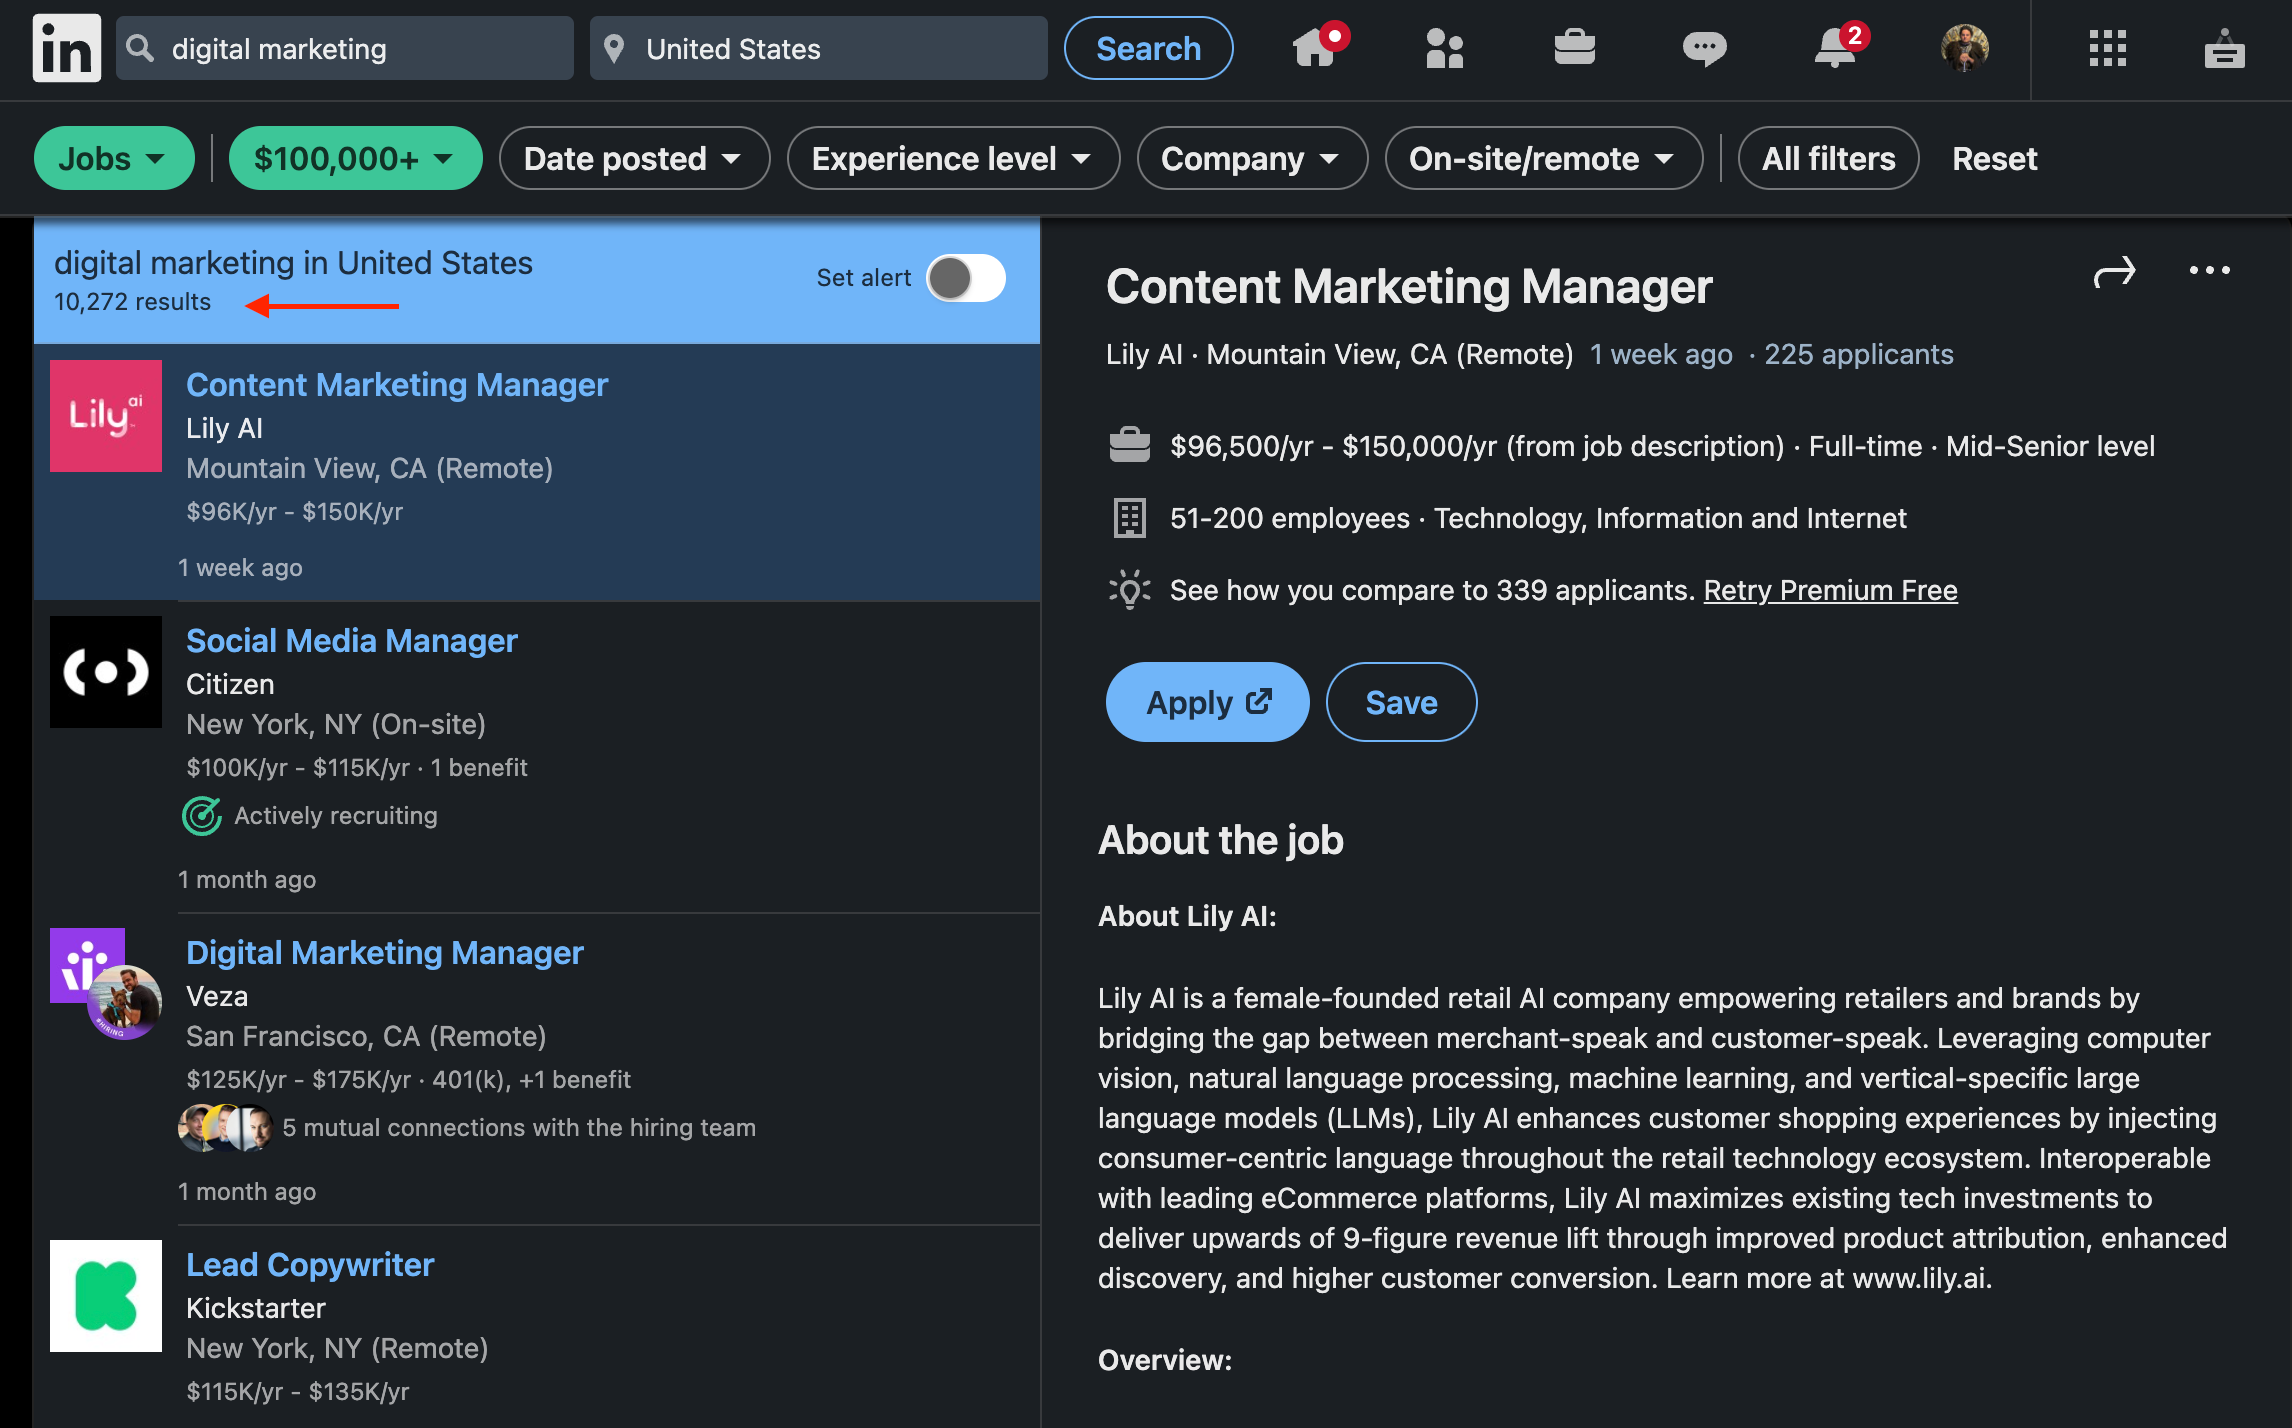Open the Digital Marketing Manager listing
The image size is (2292, 1428).
385,952
